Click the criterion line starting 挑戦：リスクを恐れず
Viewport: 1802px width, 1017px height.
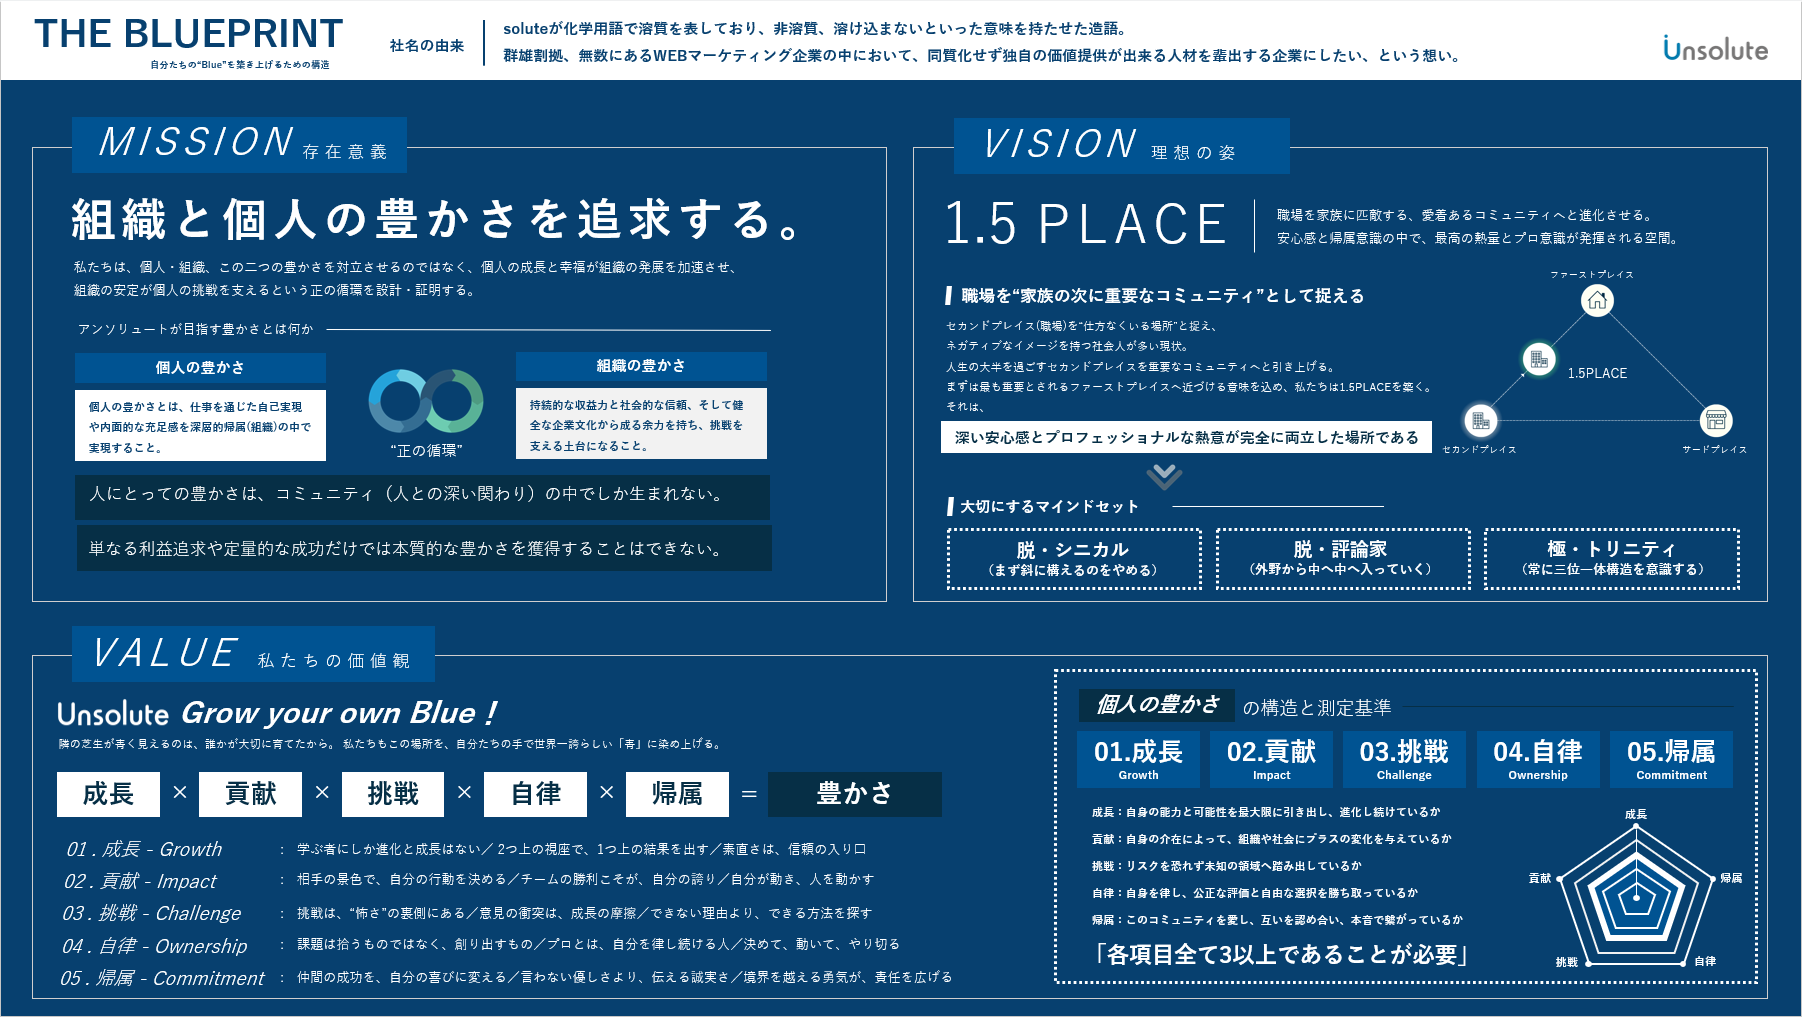1227,866
